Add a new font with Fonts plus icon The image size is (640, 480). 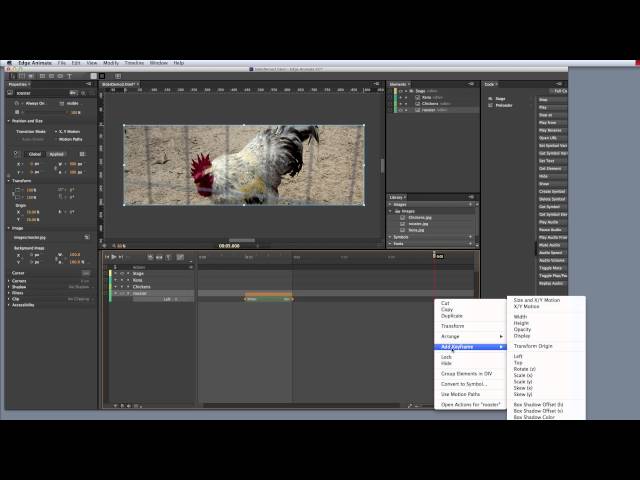coord(471,244)
